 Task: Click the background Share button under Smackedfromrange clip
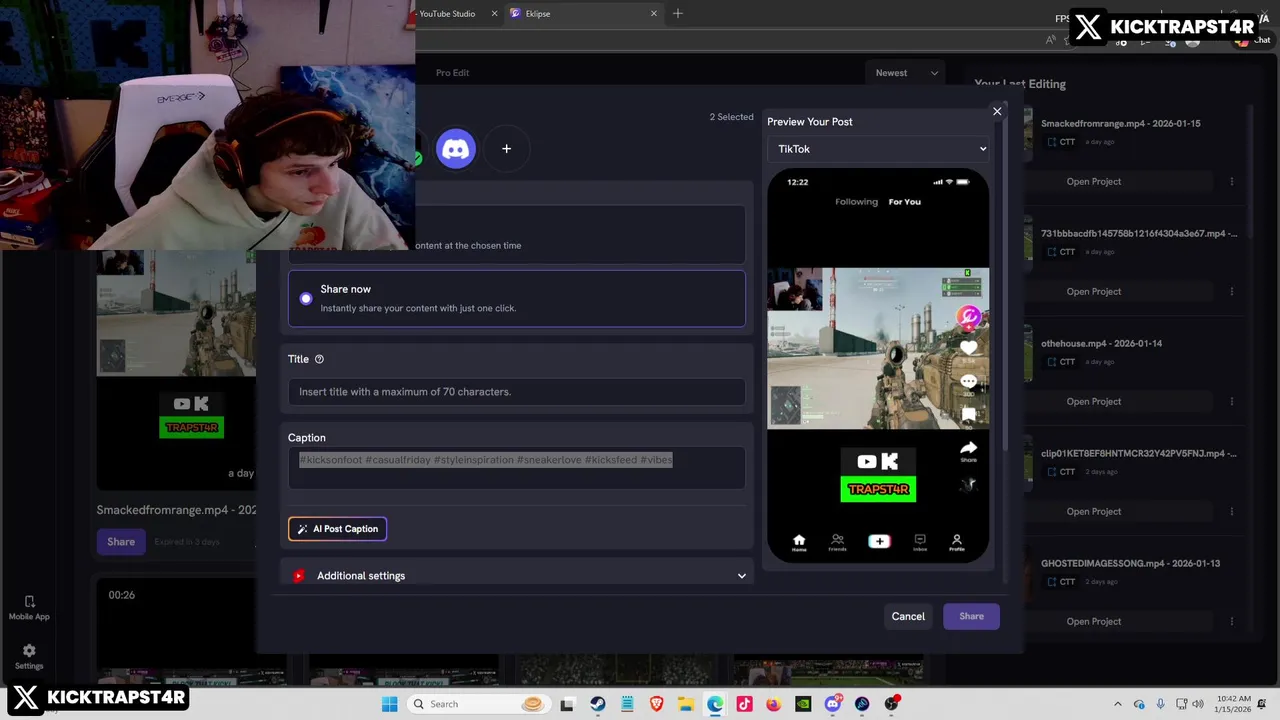pyautogui.click(x=121, y=542)
